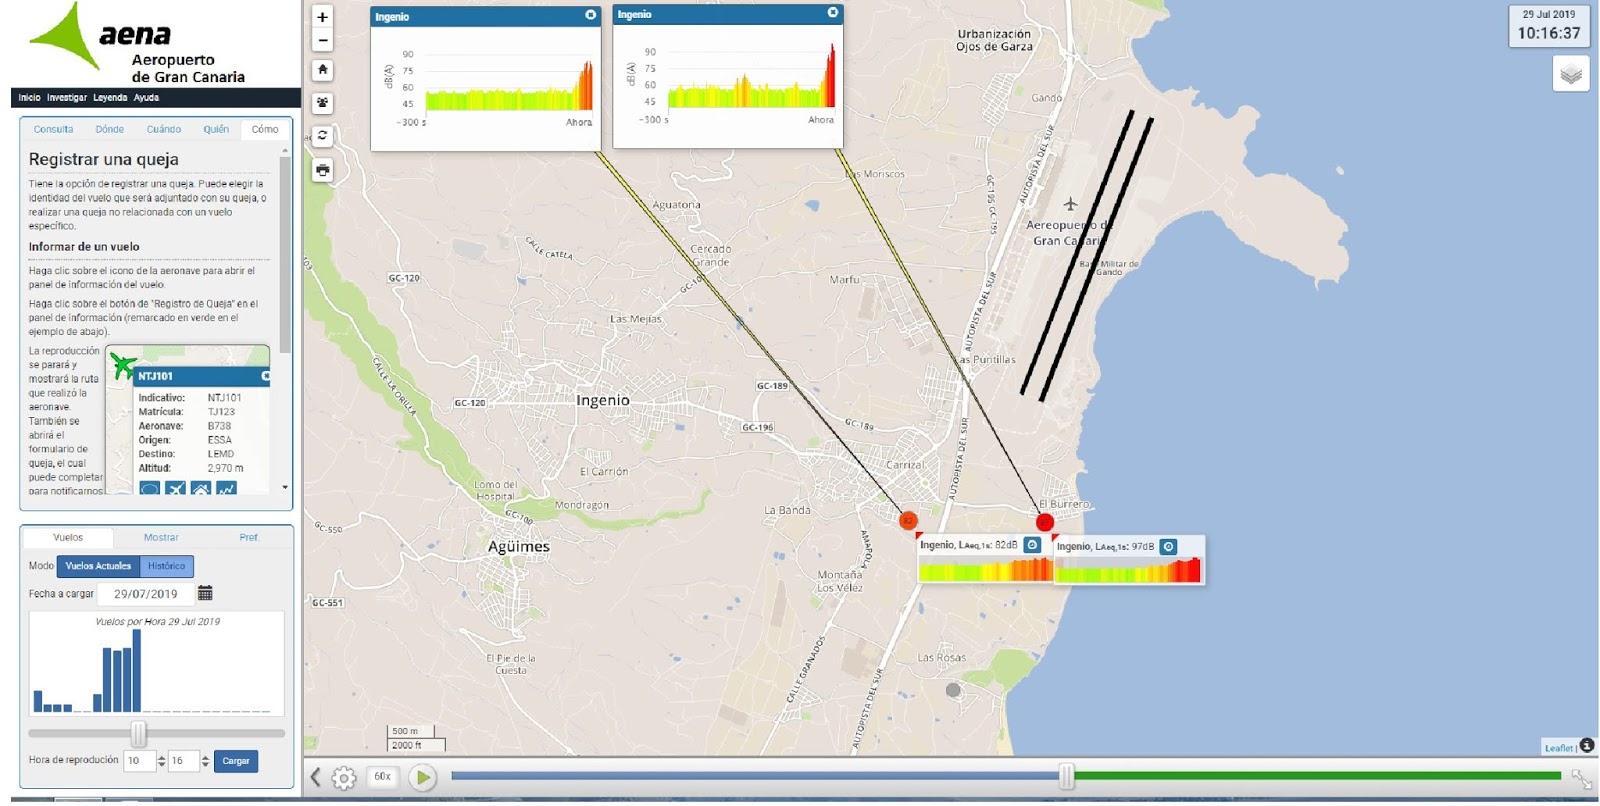Click the help panel down-arrow at the bottom
1600x806 pixels.
click(285, 488)
